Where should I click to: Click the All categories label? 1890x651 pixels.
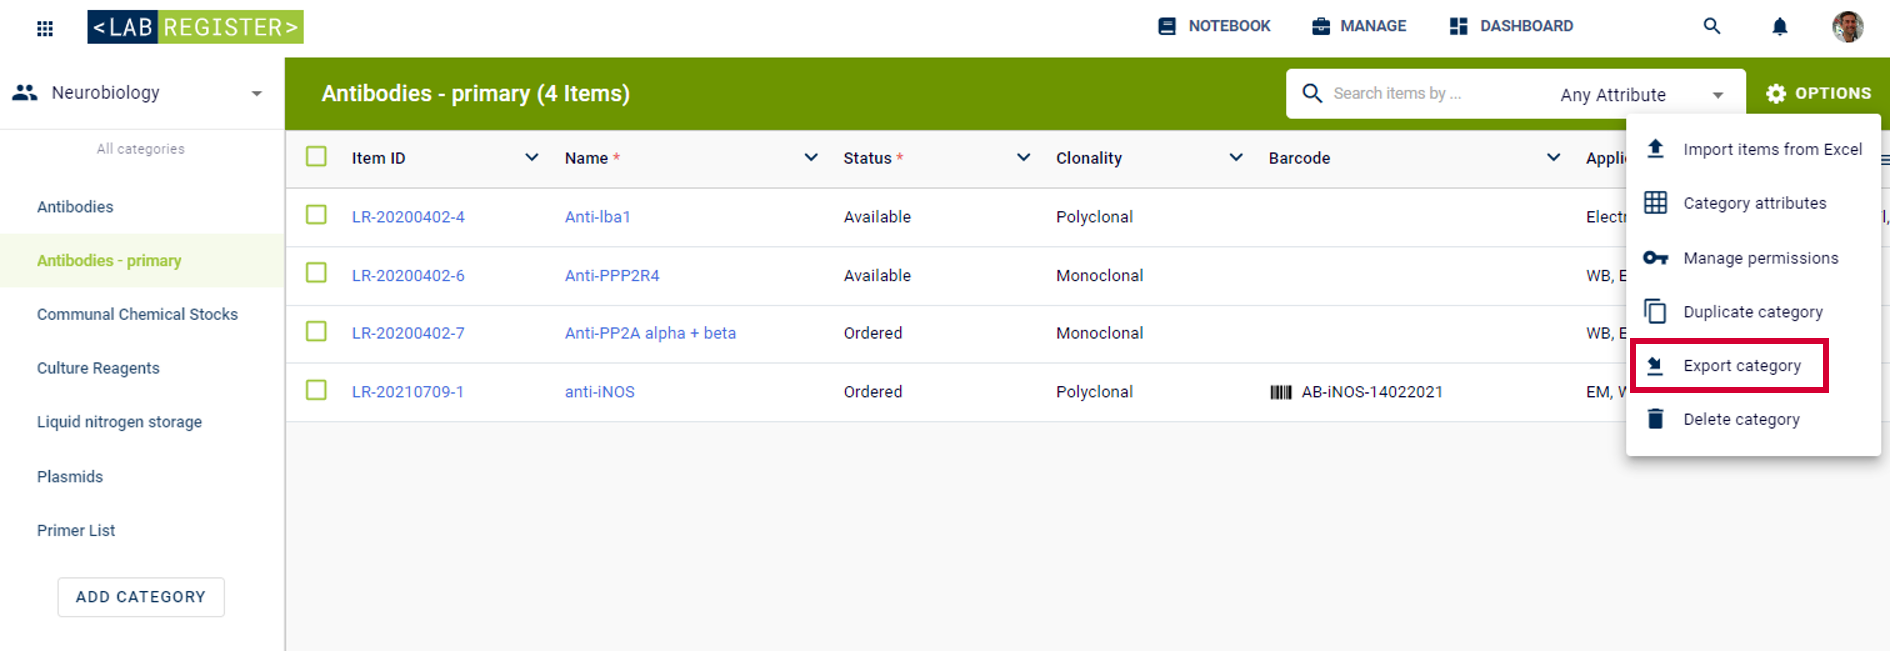[141, 149]
